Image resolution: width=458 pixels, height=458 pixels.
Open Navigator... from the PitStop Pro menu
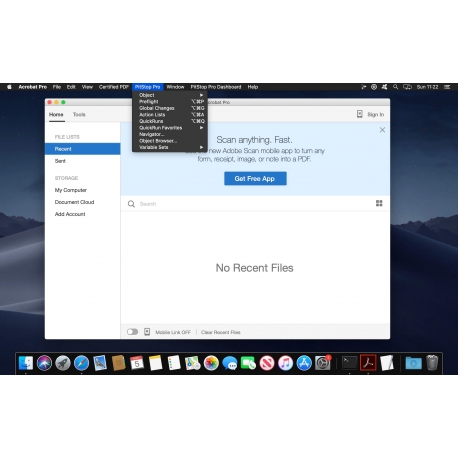pos(170,134)
